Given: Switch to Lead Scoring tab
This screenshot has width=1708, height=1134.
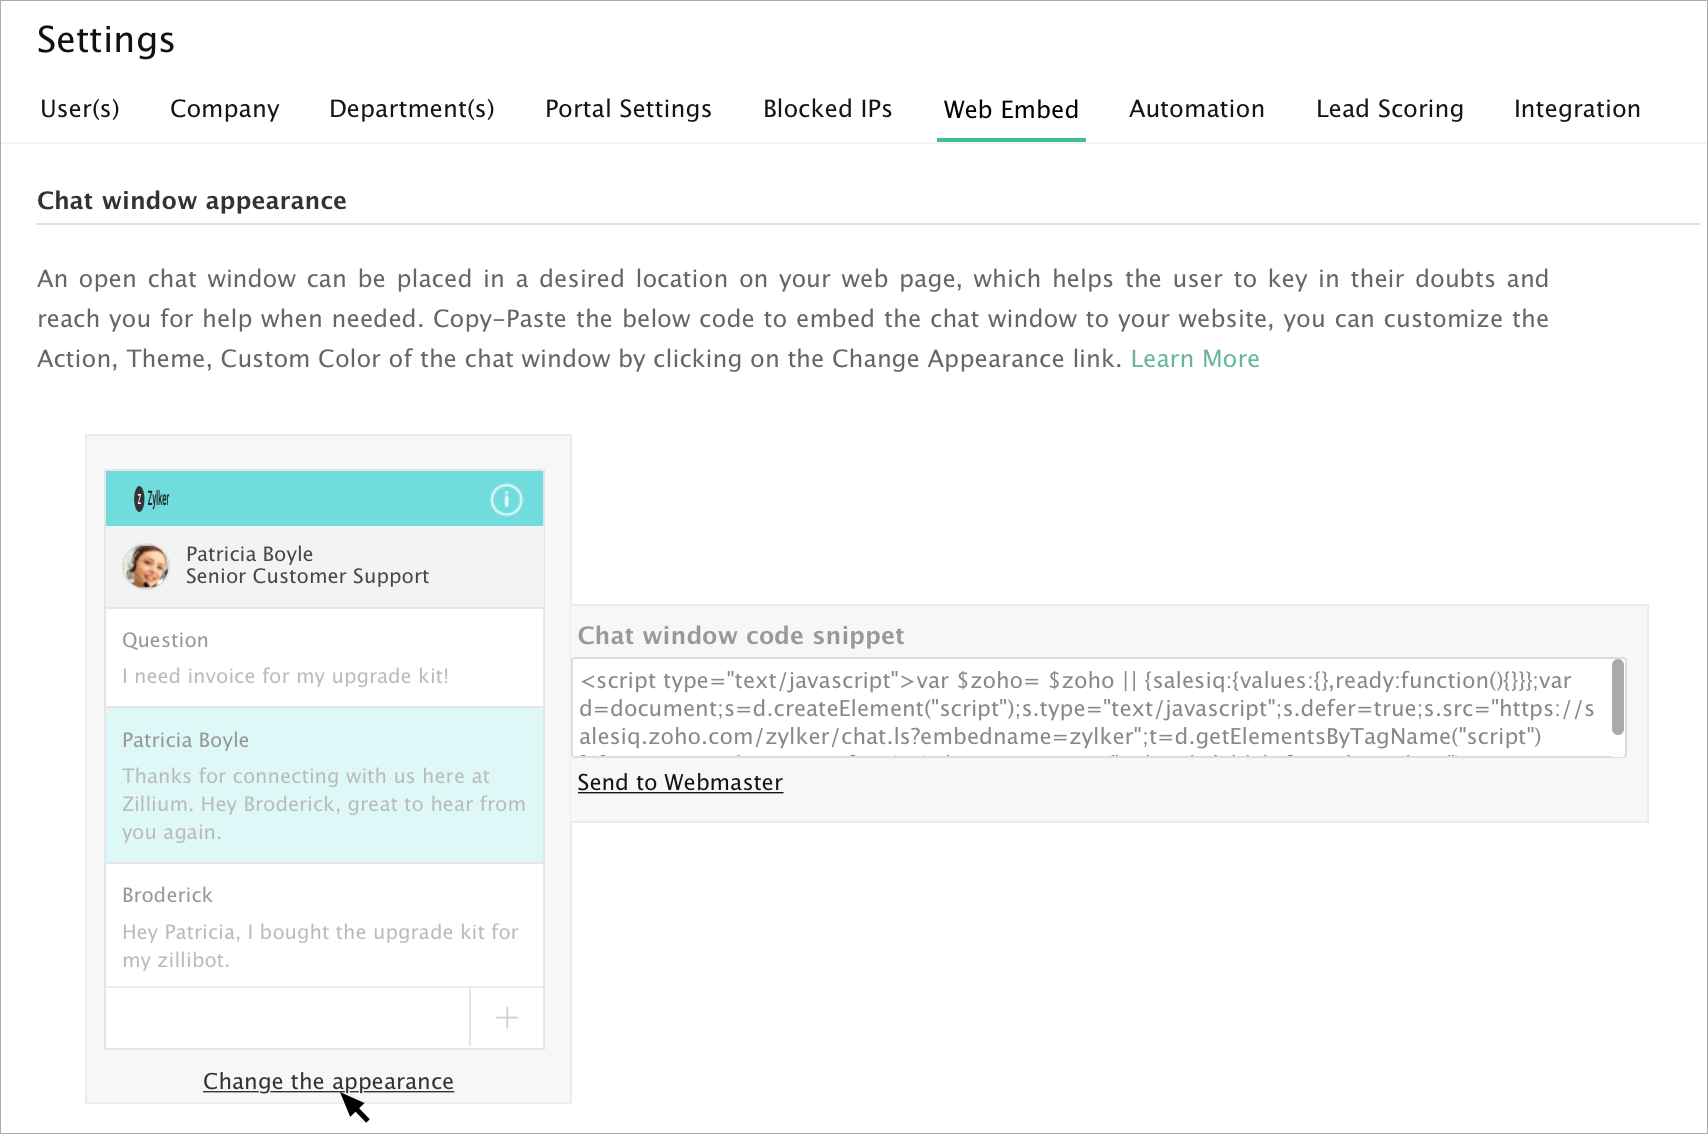Looking at the screenshot, I should click(x=1389, y=109).
